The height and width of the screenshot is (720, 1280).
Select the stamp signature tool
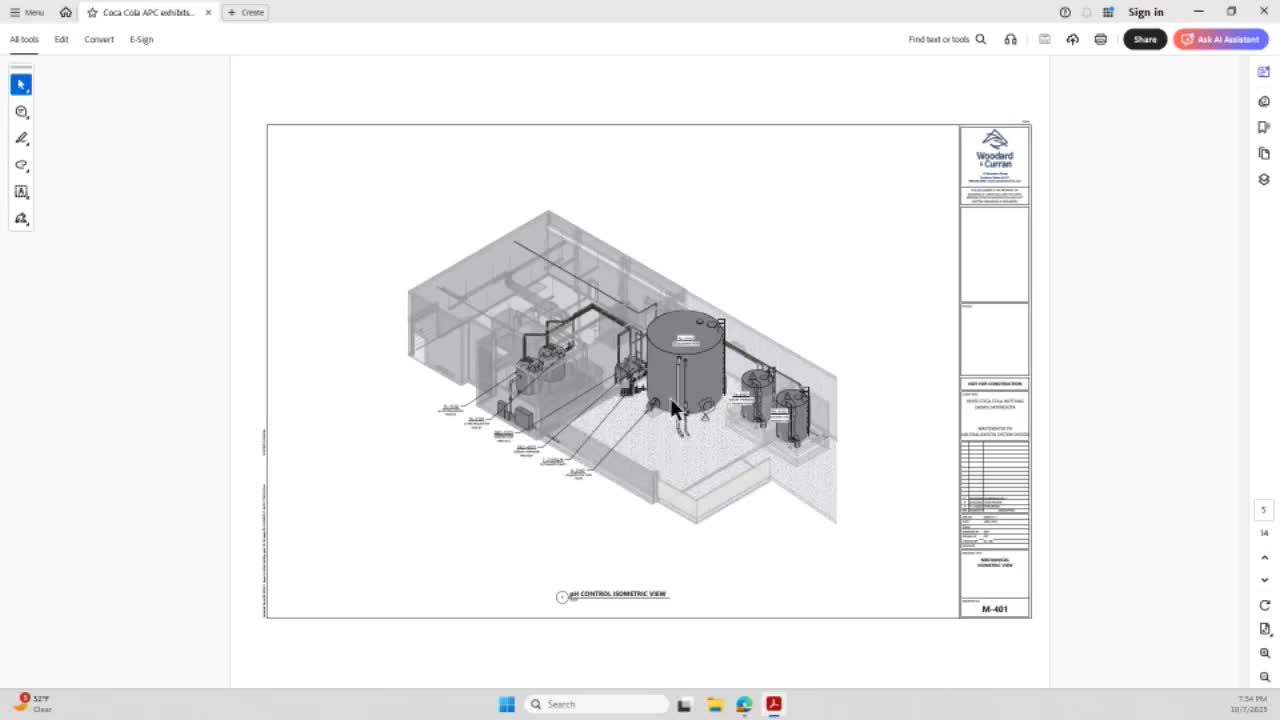(21, 219)
